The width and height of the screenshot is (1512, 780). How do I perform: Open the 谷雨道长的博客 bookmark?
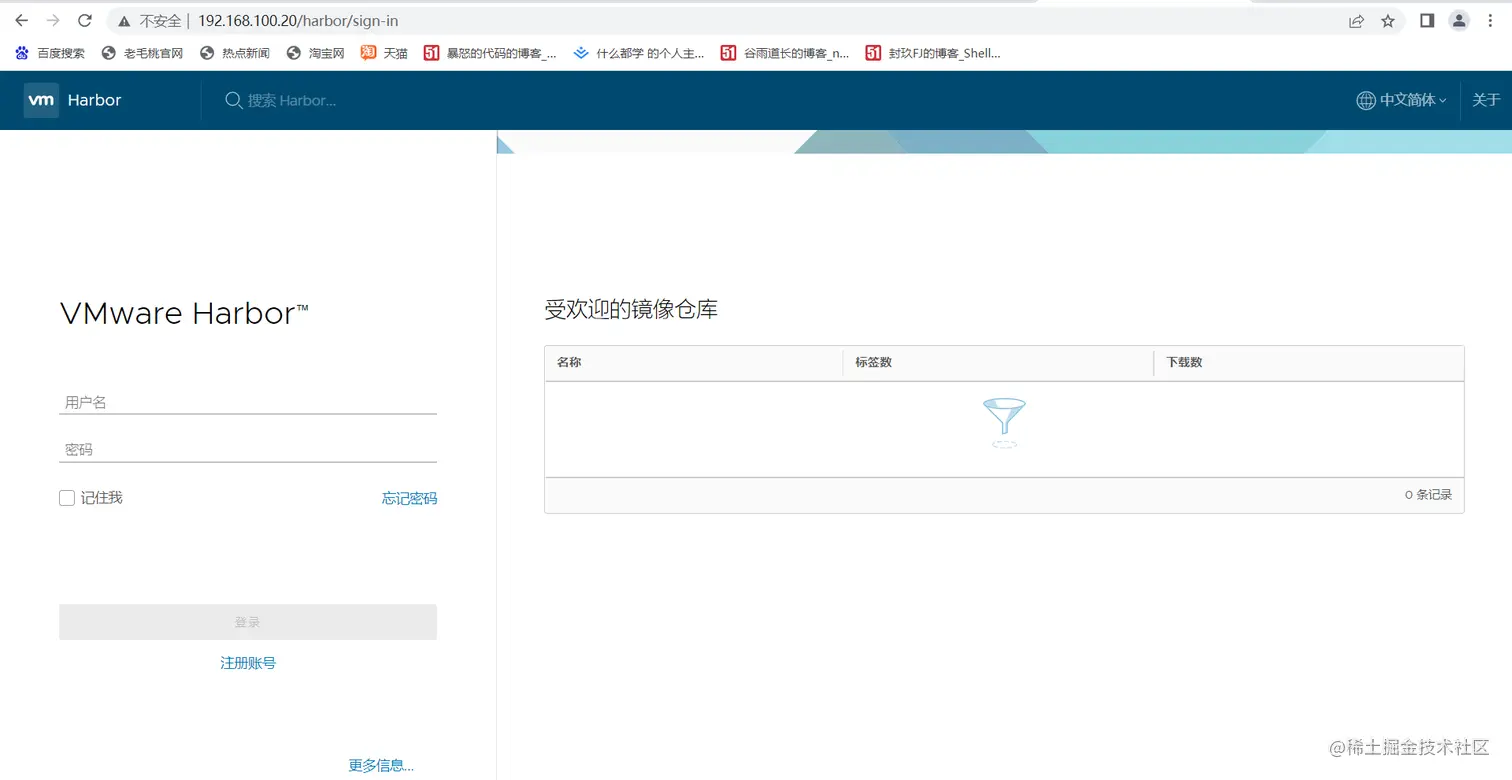pos(785,53)
